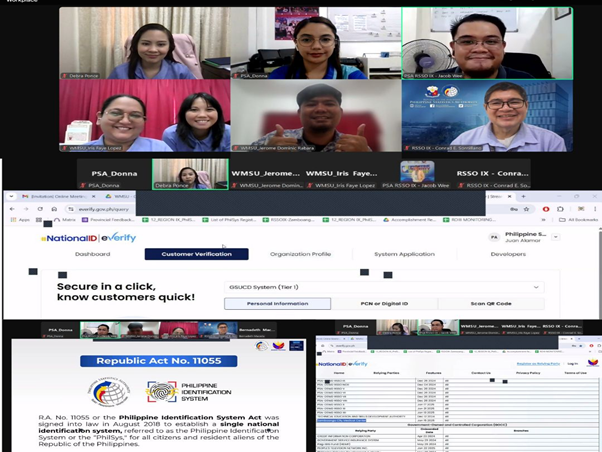Select the PSA_Donna name tile in the participant strip
The width and height of the screenshot is (602, 452).
click(x=114, y=174)
